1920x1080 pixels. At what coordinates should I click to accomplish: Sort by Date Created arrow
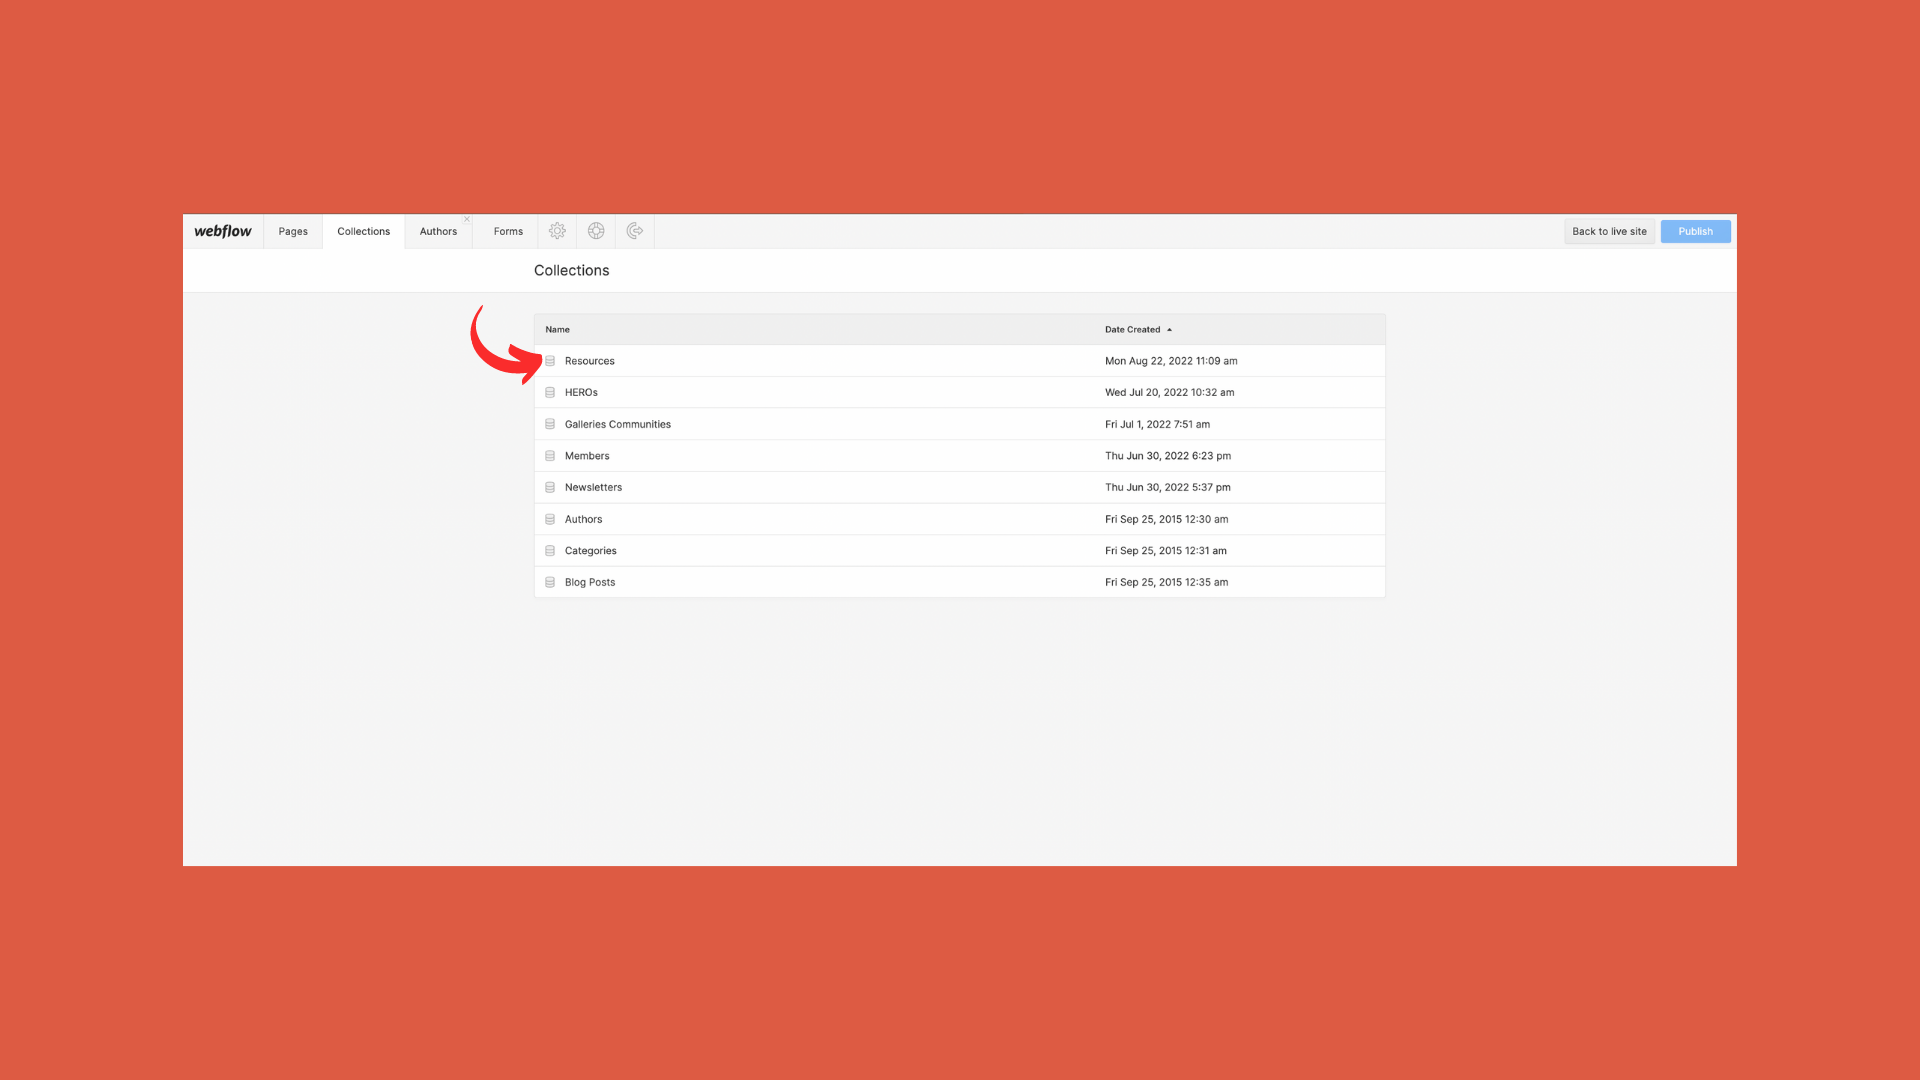[1169, 330]
